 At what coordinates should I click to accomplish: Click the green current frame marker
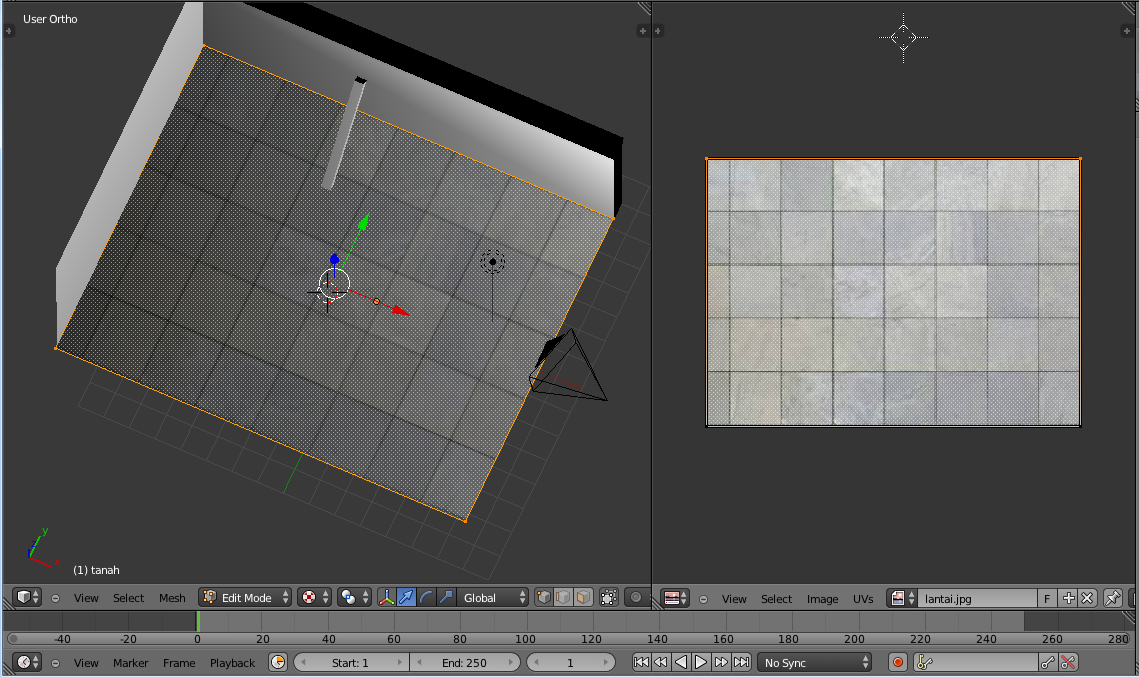pyautogui.click(x=198, y=621)
